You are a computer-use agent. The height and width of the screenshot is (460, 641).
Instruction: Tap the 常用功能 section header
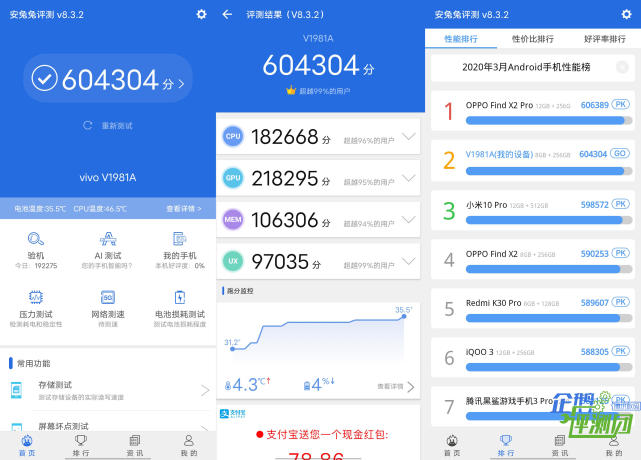pyautogui.click(x=34, y=363)
